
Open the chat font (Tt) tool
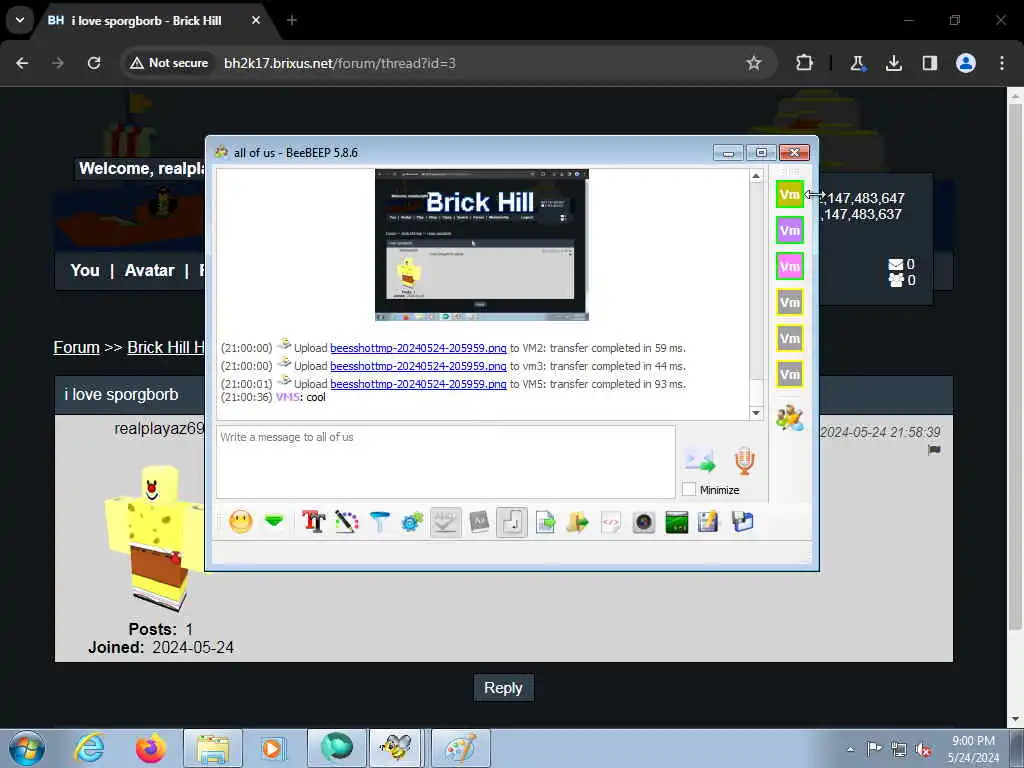313,522
